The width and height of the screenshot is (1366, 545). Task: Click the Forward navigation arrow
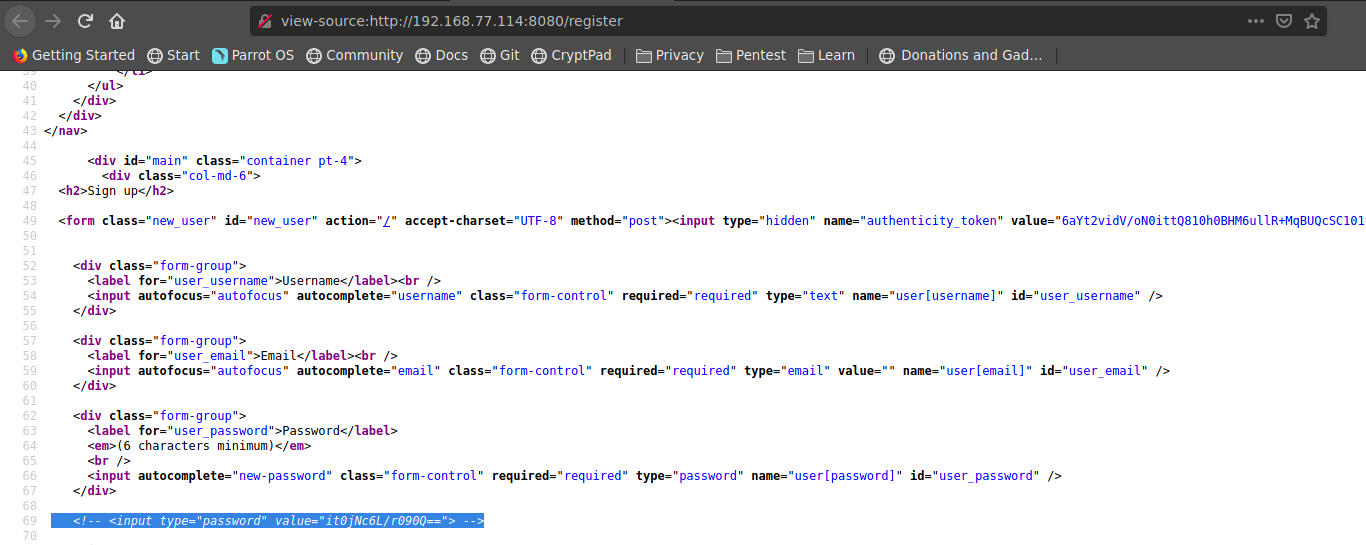point(53,20)
